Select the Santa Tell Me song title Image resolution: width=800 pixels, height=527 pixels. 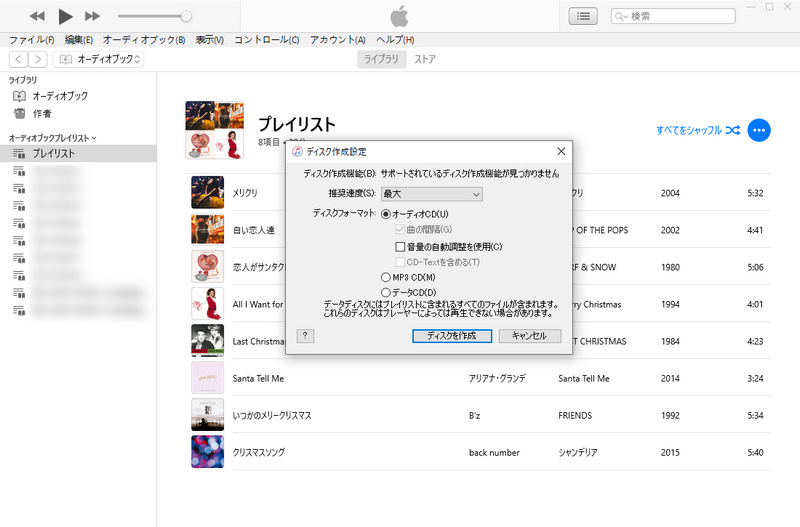tap(258, 379)
